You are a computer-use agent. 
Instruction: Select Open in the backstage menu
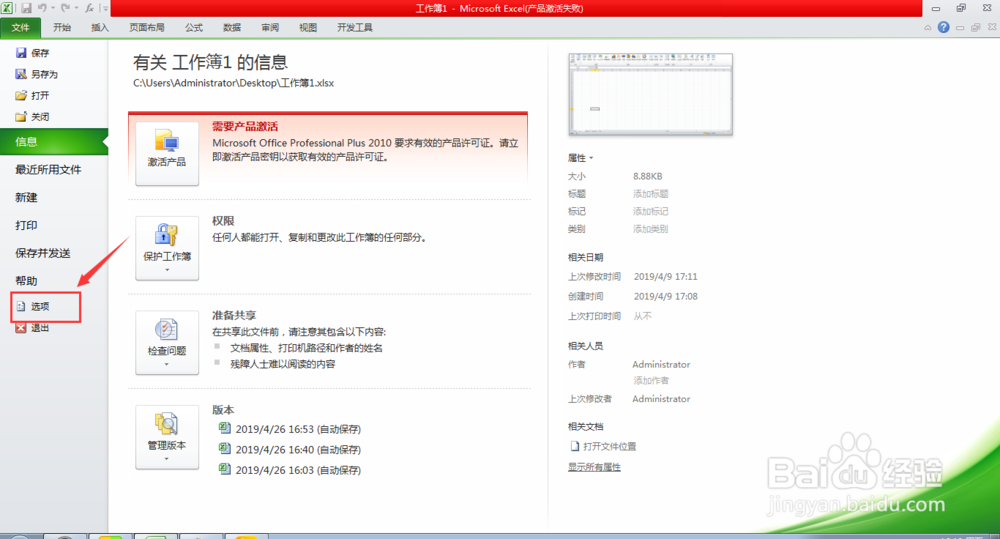(32, 95)
